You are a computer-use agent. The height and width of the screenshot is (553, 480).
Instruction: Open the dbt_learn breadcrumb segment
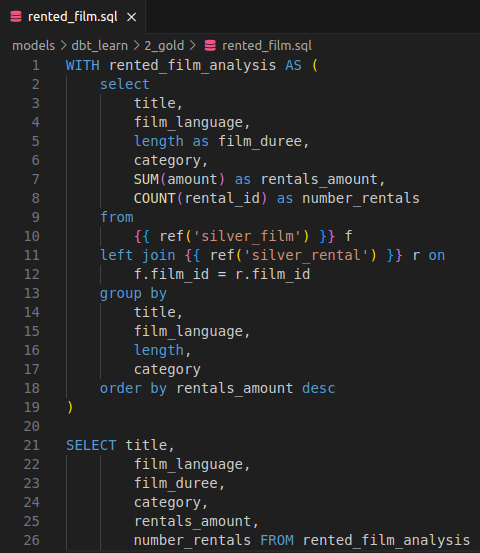coord(99,45)
